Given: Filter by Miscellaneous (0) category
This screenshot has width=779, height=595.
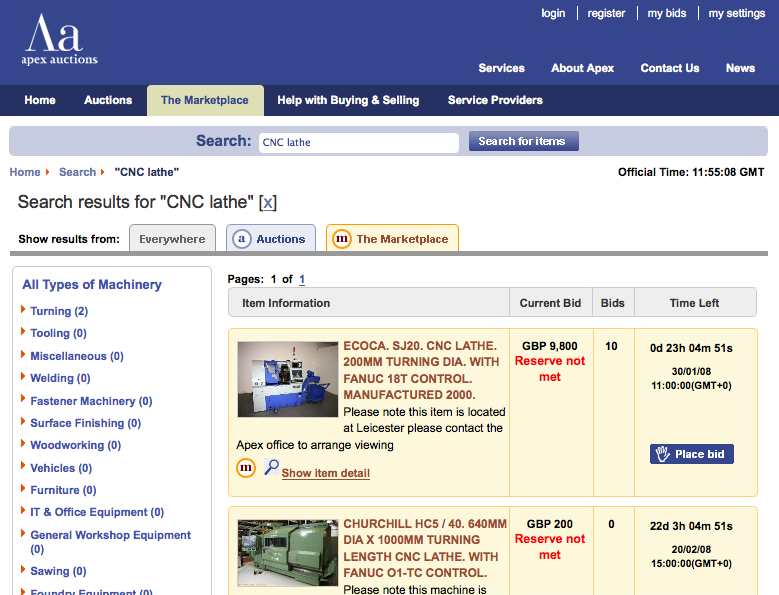Looking at the screenshot, I should [77, 356].
